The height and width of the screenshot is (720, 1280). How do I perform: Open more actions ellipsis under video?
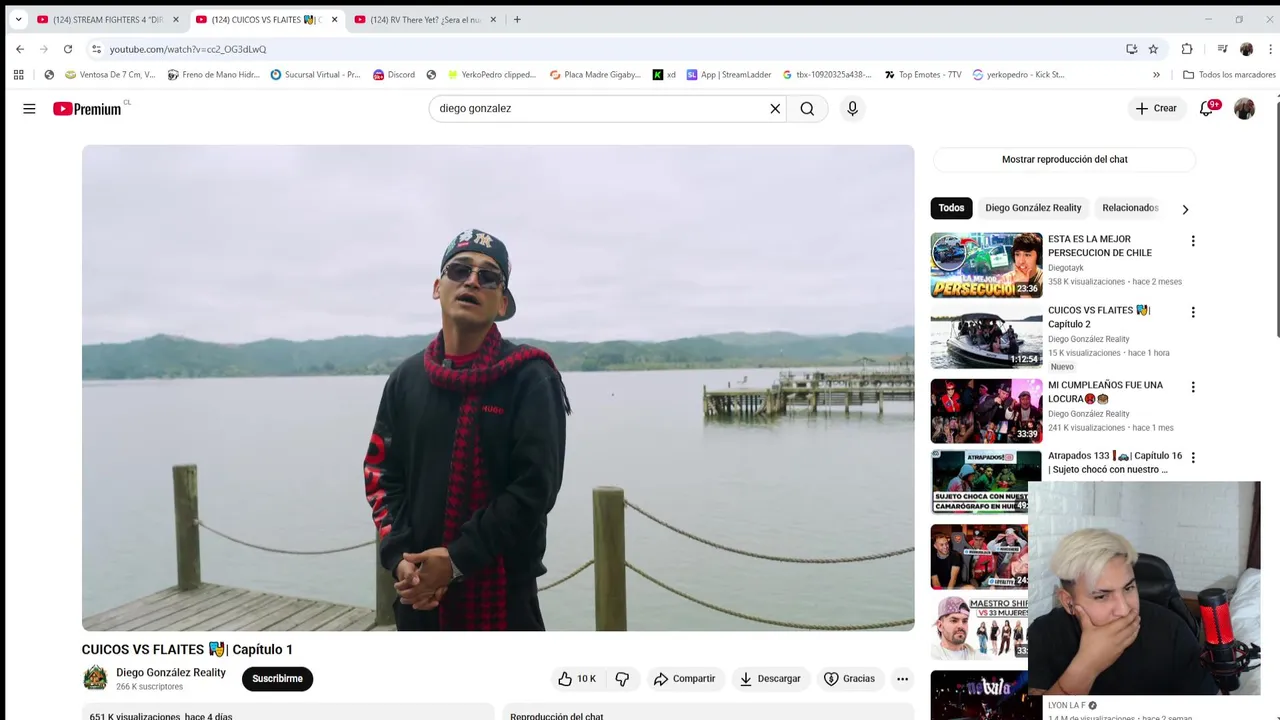902,679
